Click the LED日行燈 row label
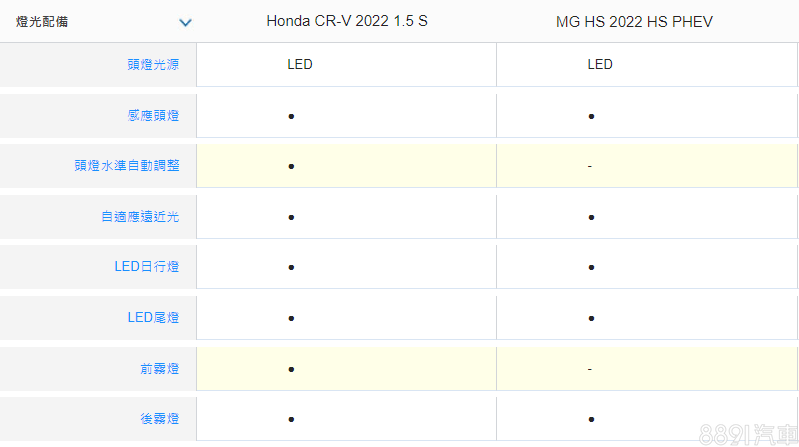This screenshot has height=447, width=799. (x=147, y=267)
